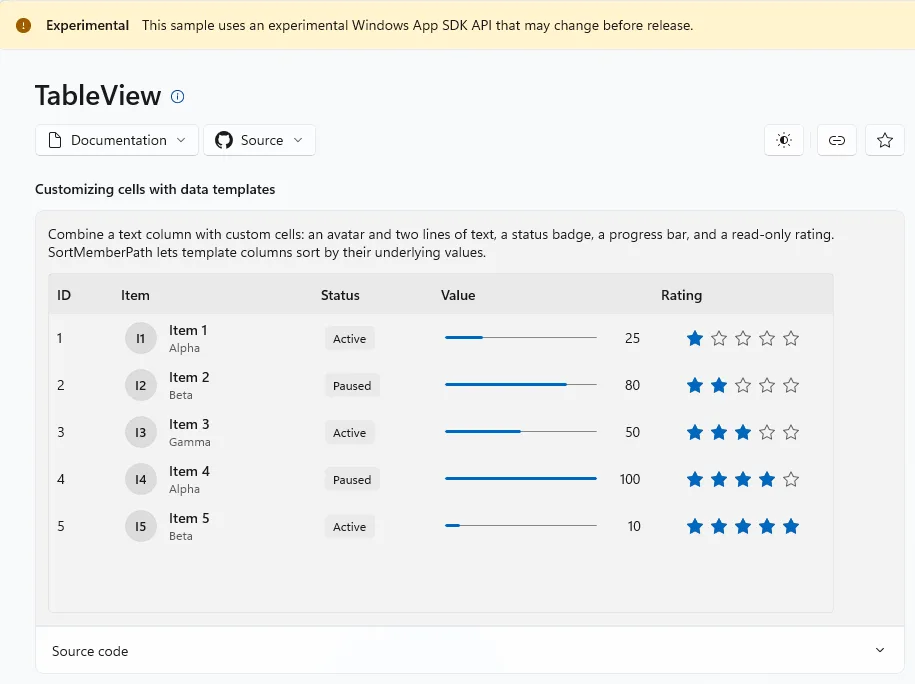
Task: Sort table by Item column header
Action: 135,295
